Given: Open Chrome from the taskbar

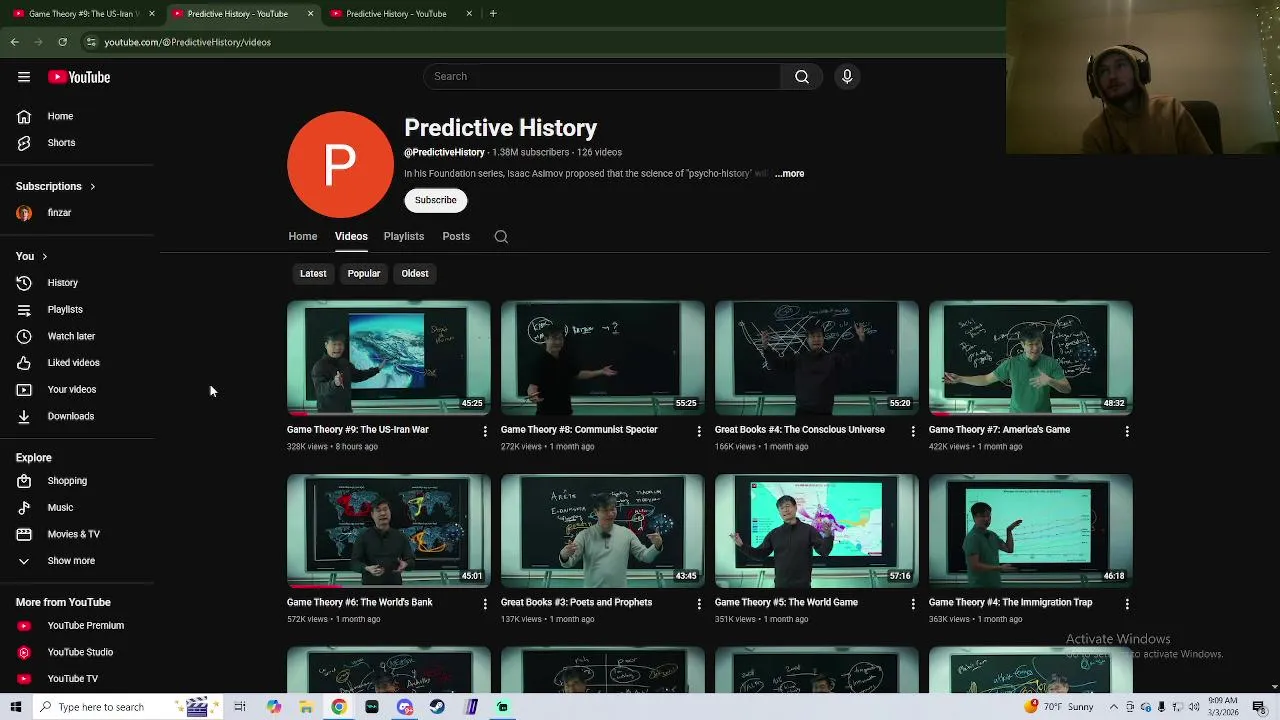Looking at the screenshot, I should click(339, 707).
